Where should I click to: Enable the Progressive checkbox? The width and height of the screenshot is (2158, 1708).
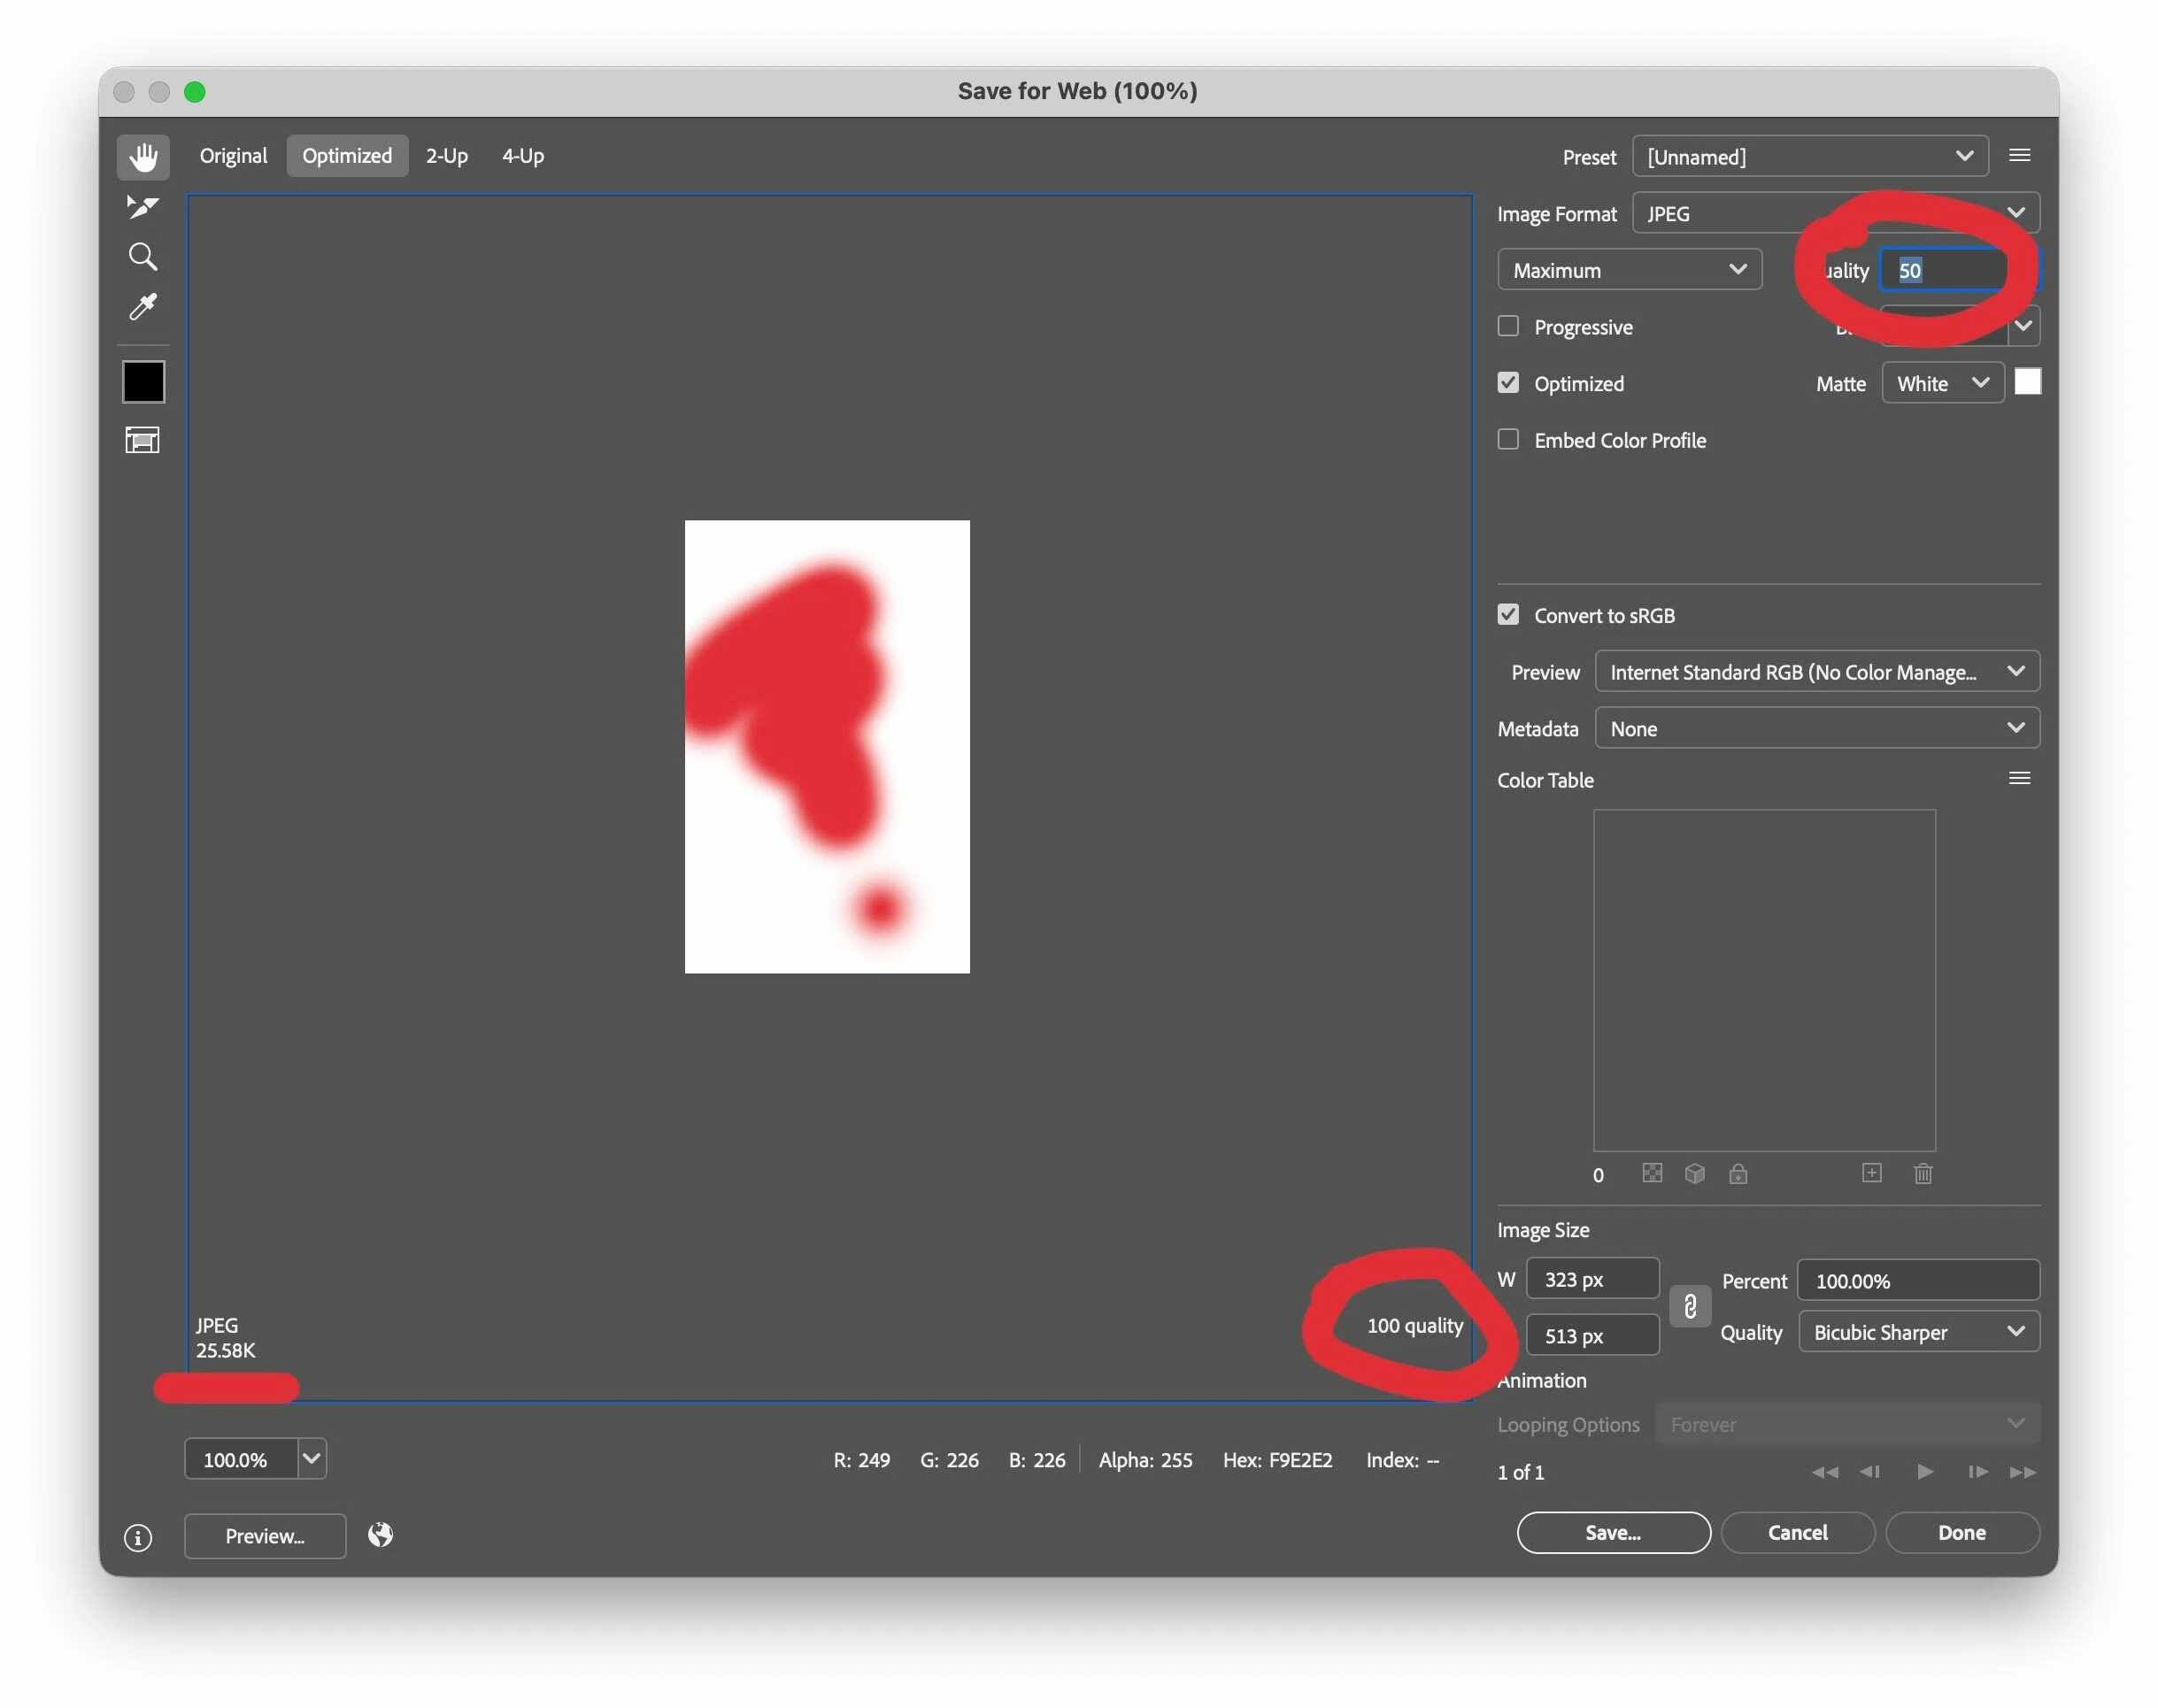tap(1507, 326)
